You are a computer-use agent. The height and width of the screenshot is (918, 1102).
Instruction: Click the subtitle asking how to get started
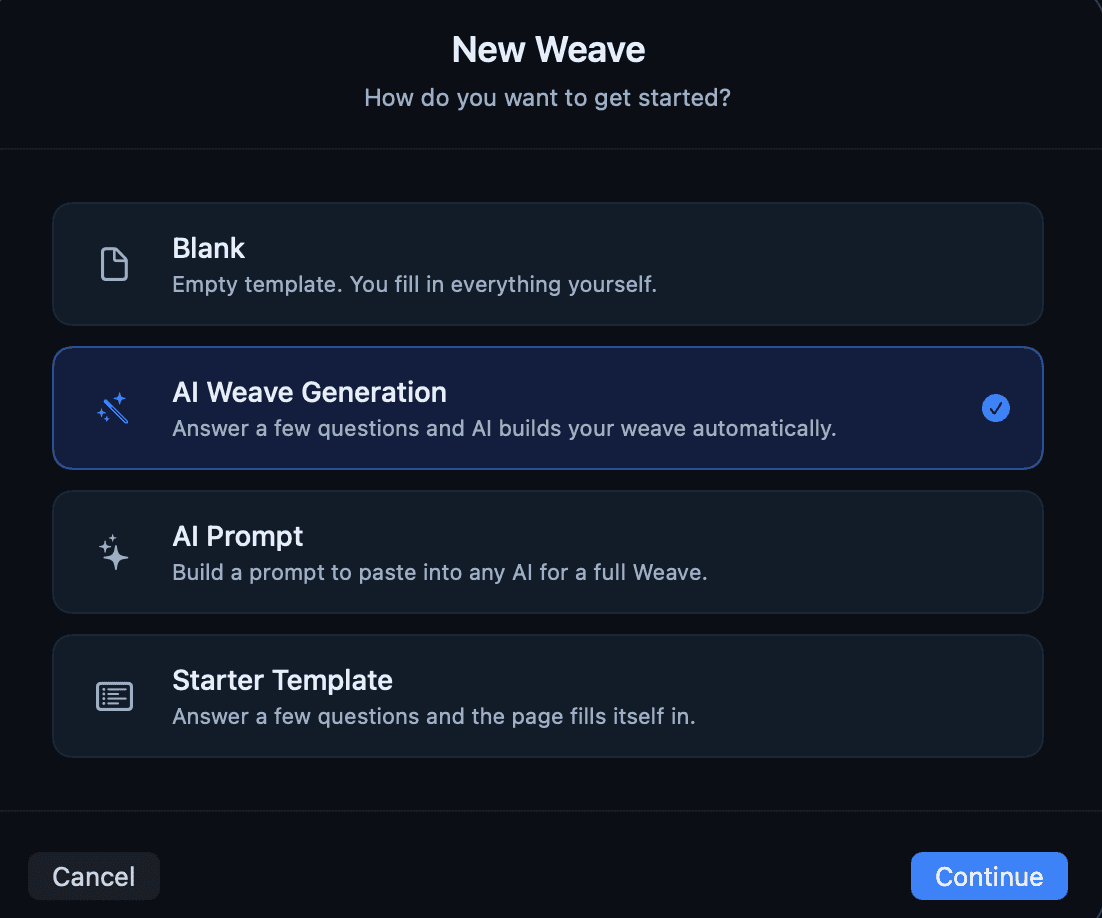pos(548,98)
